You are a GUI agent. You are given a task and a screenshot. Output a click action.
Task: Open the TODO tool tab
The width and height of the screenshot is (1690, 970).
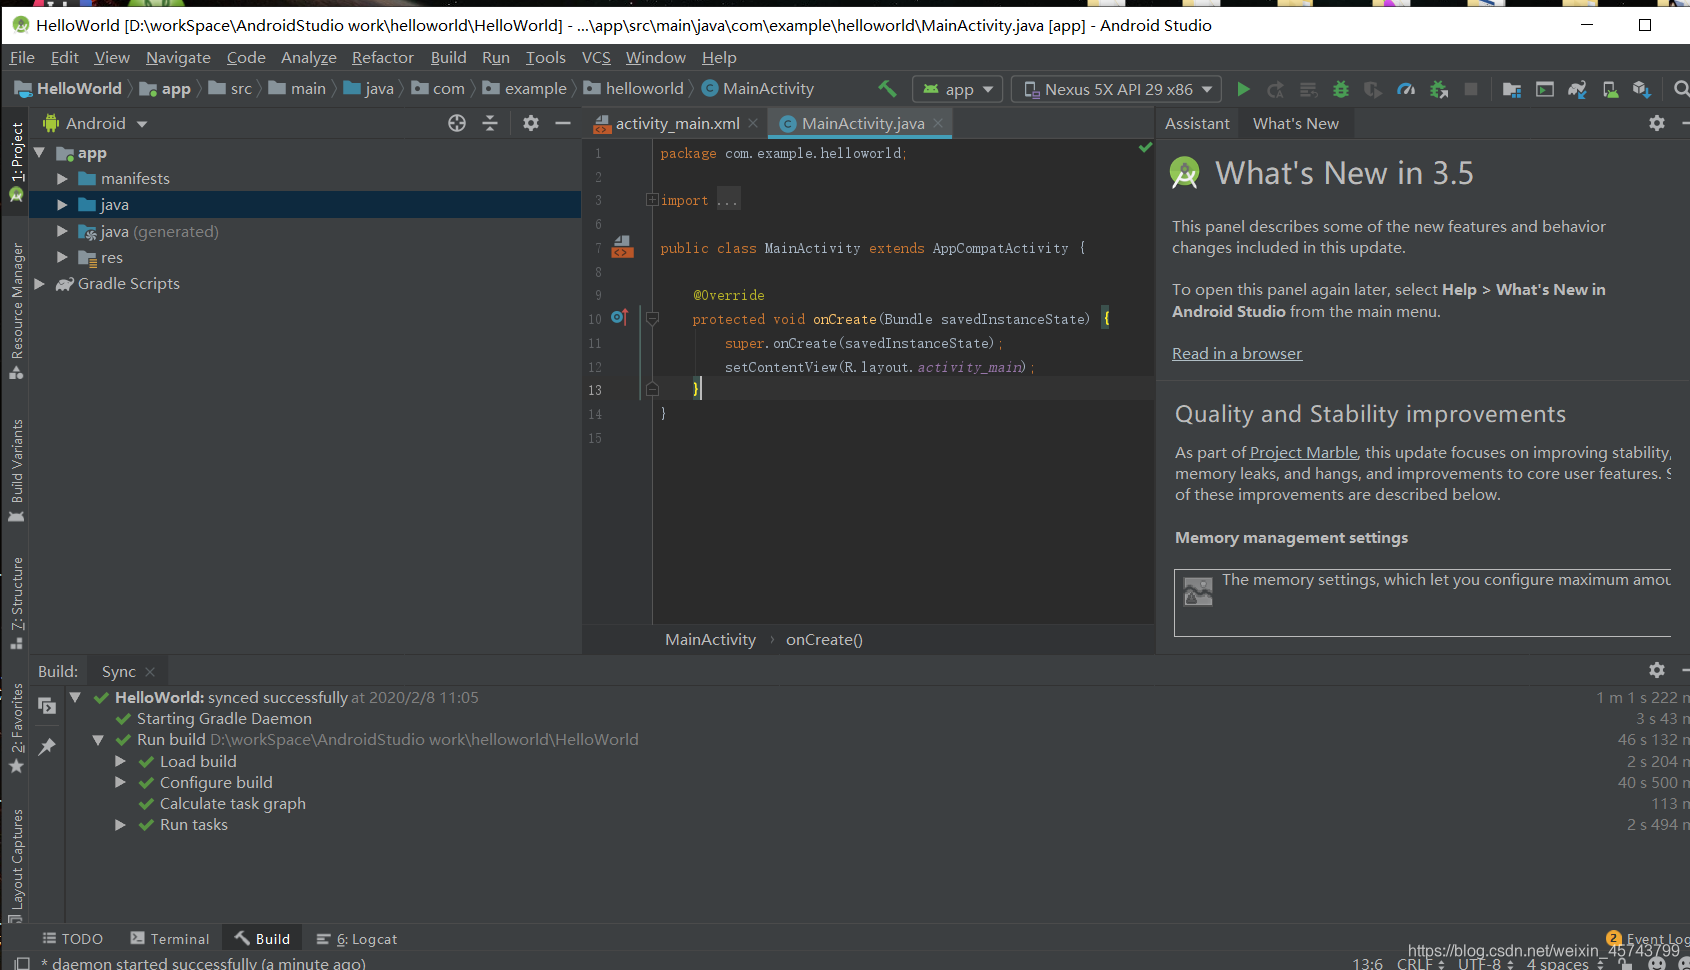tap(73, 939)
